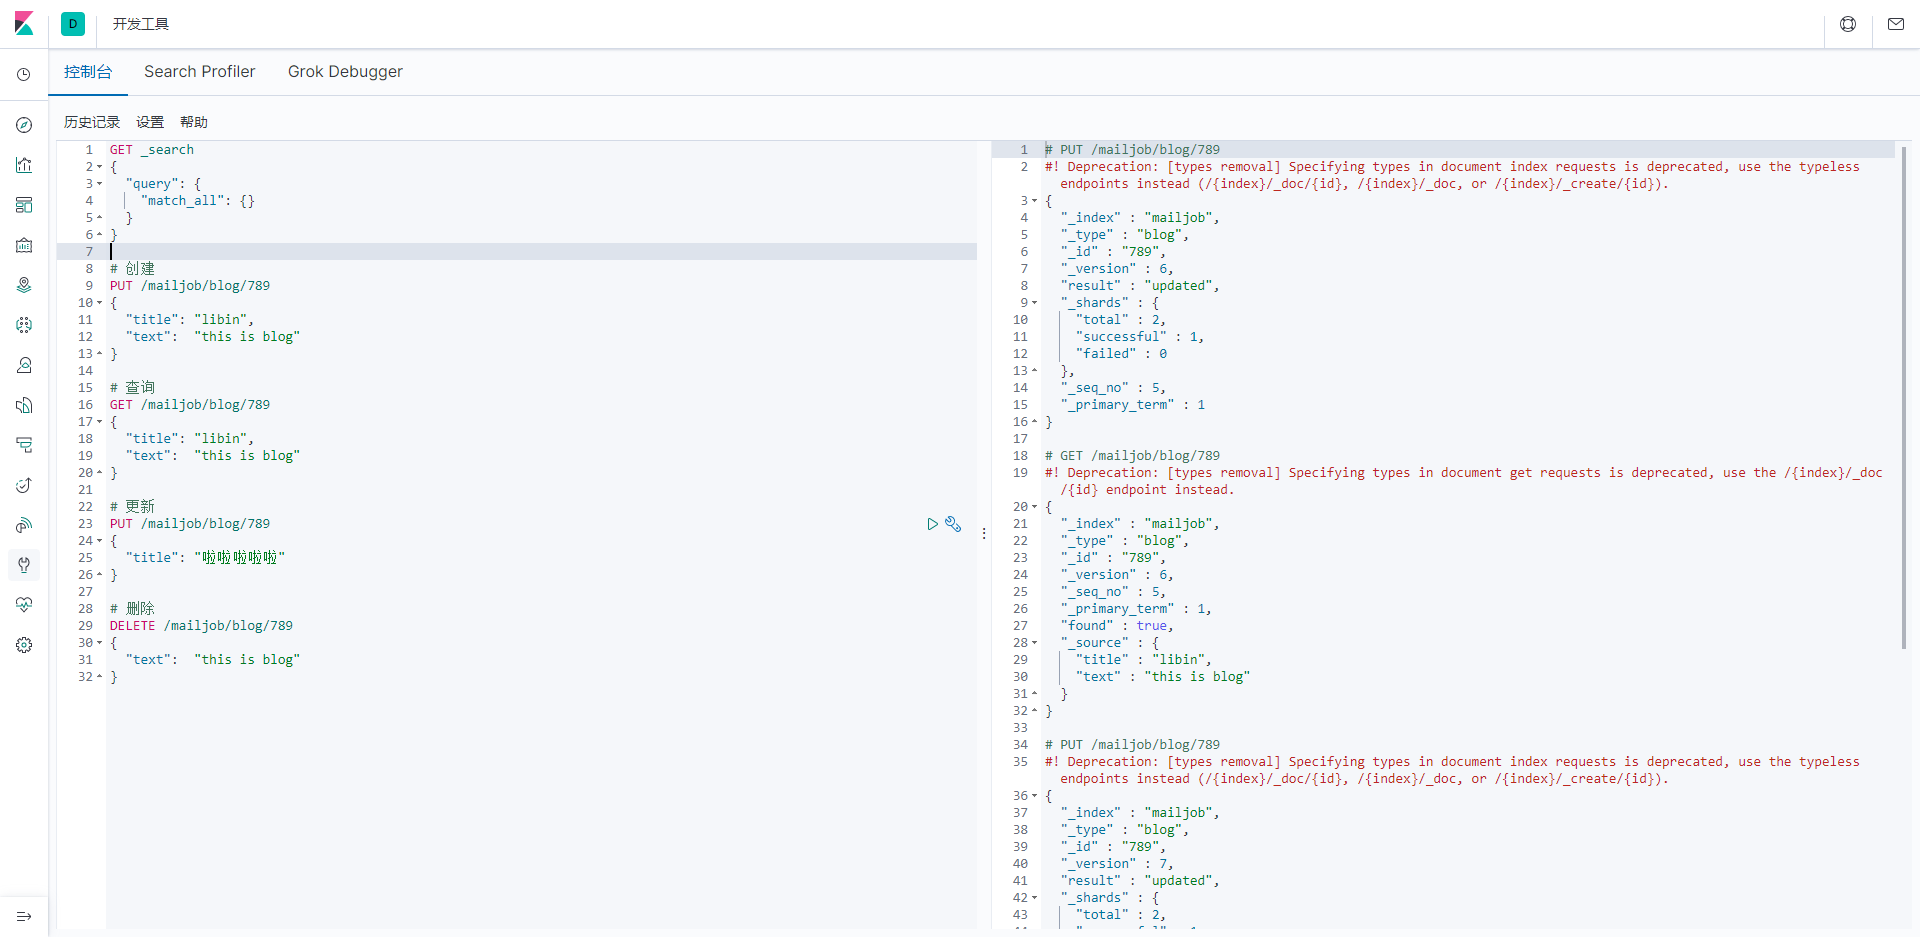The height and width of the screenshot is (937, 1920).
Task: Collapse editor block at line 17
Action: (x=99, y=422)
